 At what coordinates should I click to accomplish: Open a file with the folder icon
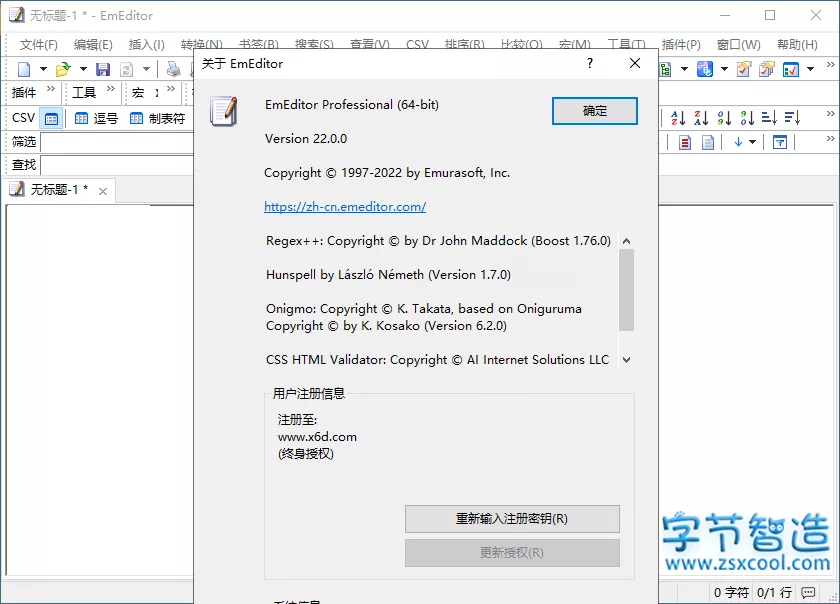(63, 69)
